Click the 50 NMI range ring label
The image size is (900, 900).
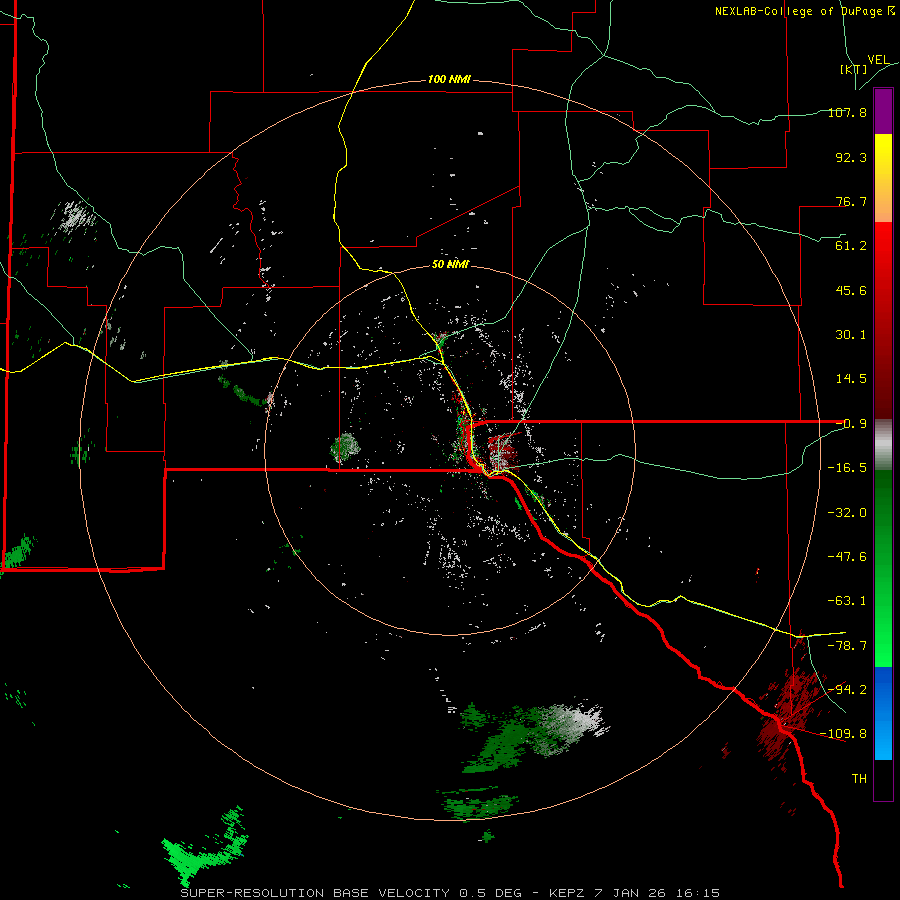[450, 265]
